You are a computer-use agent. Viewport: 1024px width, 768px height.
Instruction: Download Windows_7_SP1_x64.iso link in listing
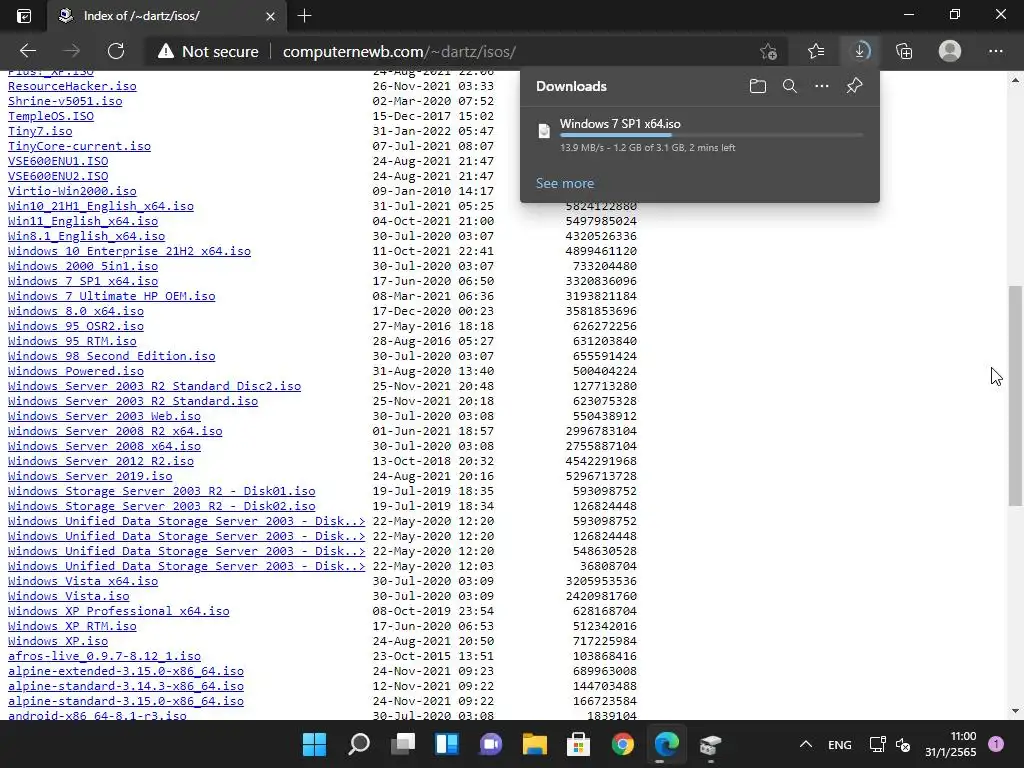(x=83, y=281)
